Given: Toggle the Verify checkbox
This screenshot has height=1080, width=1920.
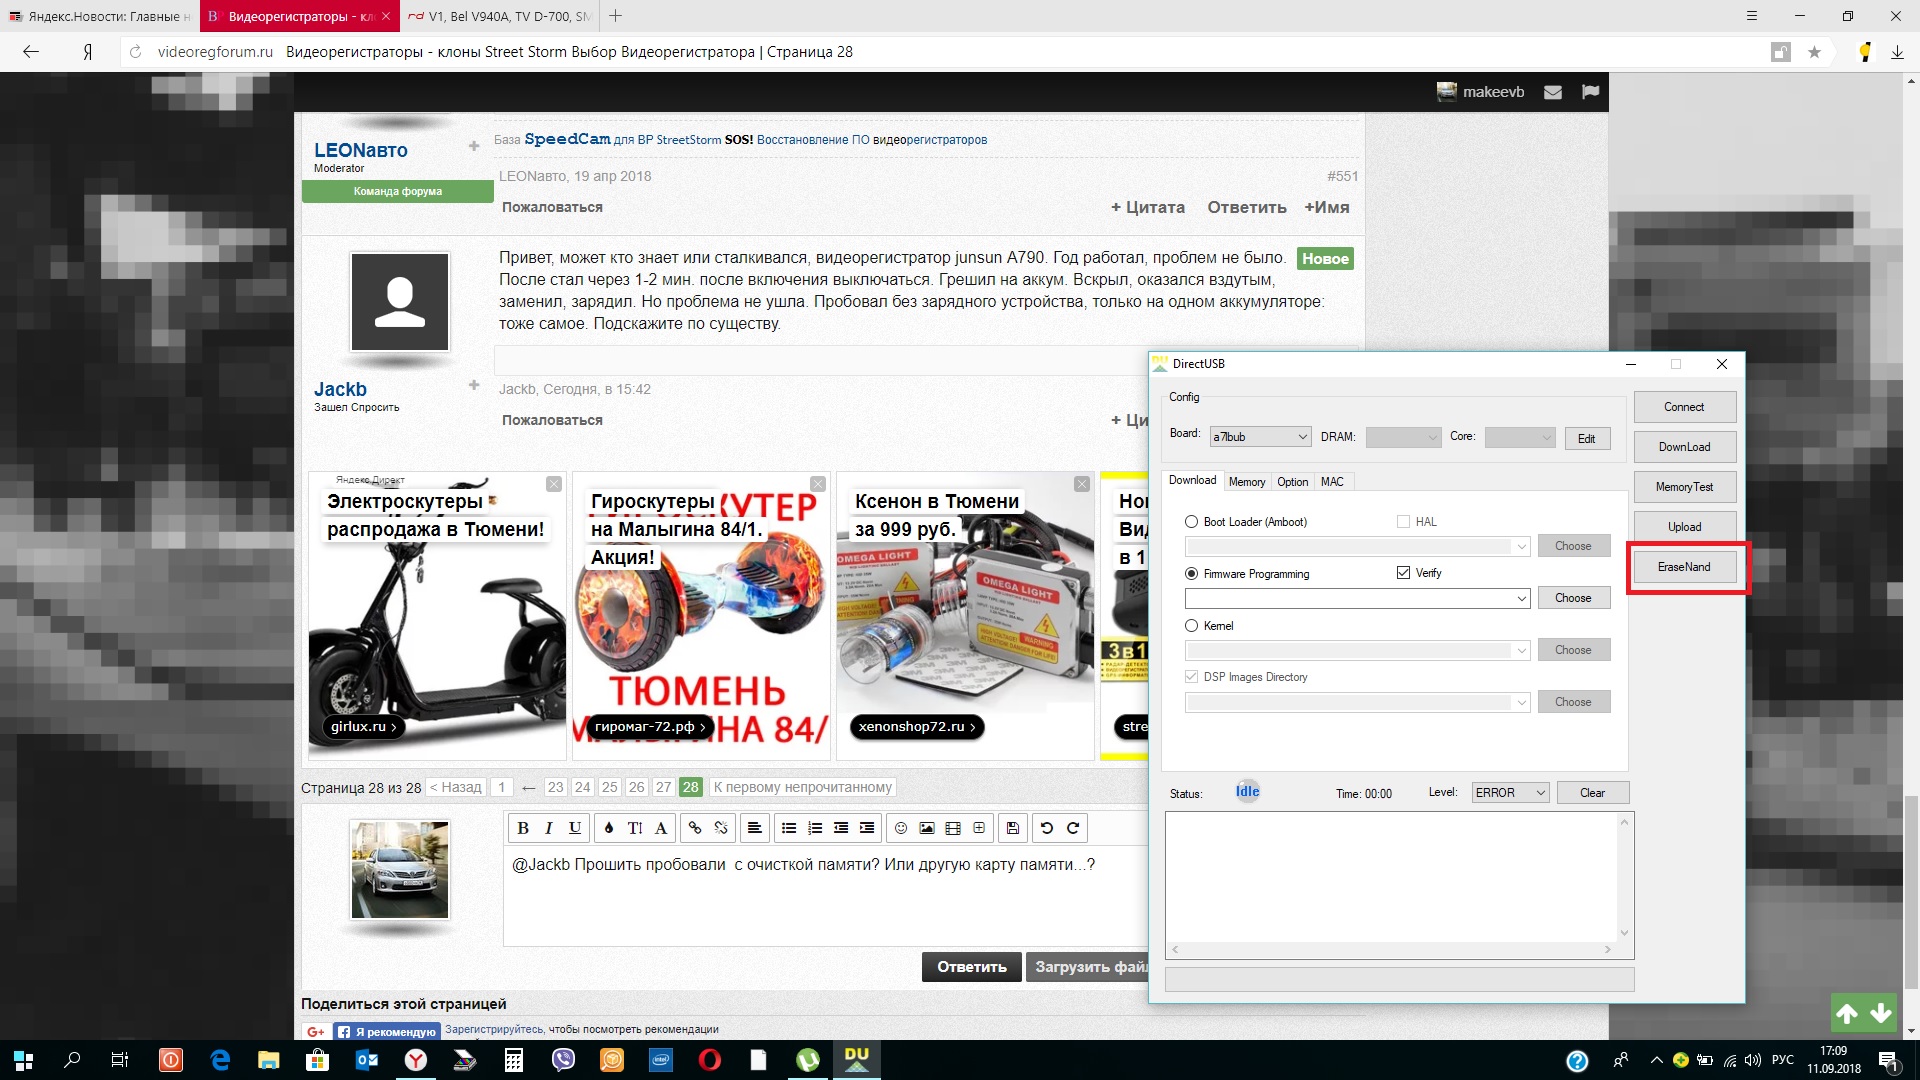Looking at the screenshot, I should (x=1403, y=573).
